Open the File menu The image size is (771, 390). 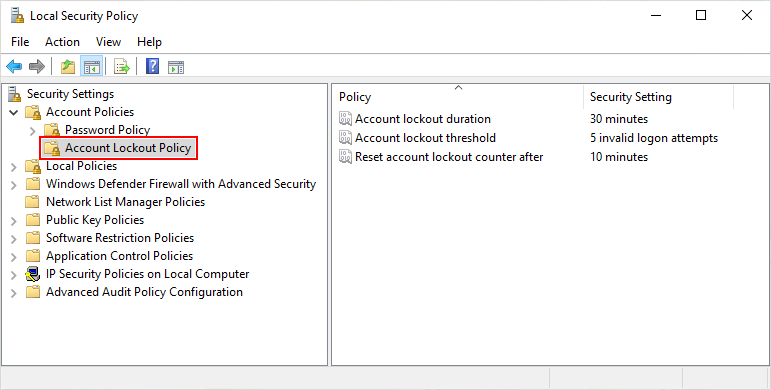click(x=20, y=42)
